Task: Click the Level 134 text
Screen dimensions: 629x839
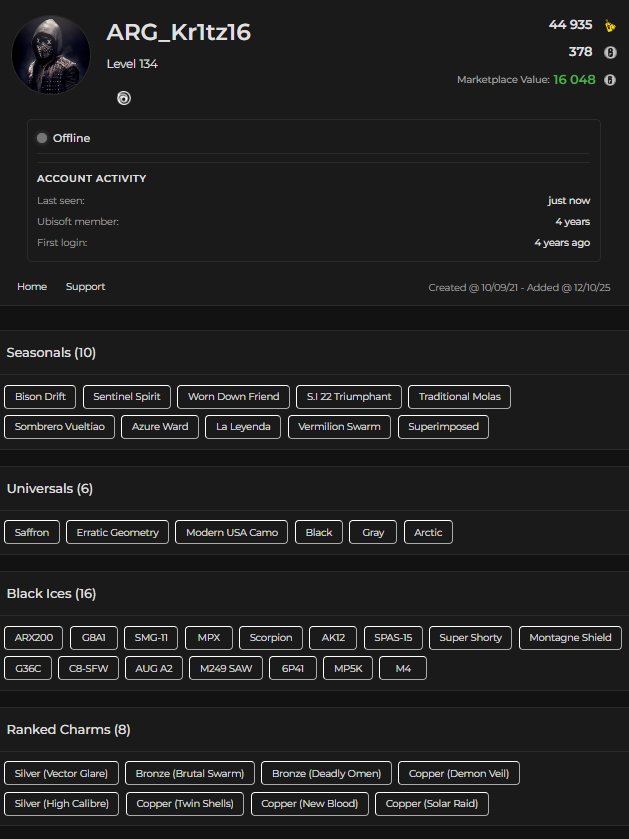Action: point(132,64)
